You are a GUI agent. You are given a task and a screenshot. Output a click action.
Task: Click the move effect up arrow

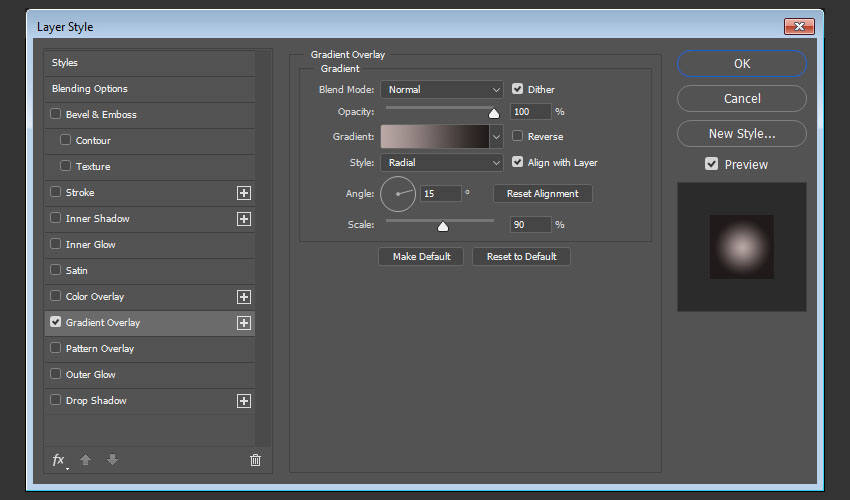click(x=86, y=460)
